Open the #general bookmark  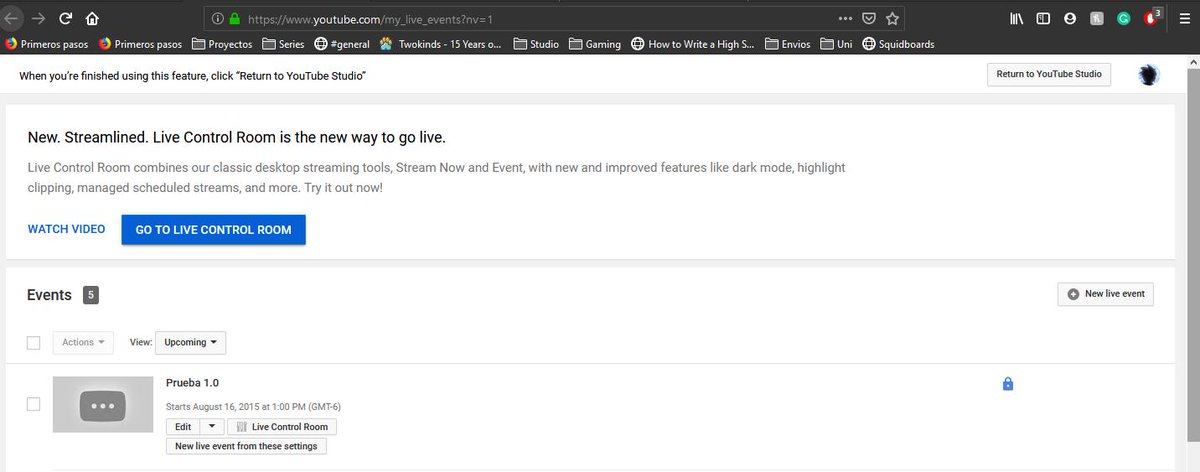[x=342, y=44]
